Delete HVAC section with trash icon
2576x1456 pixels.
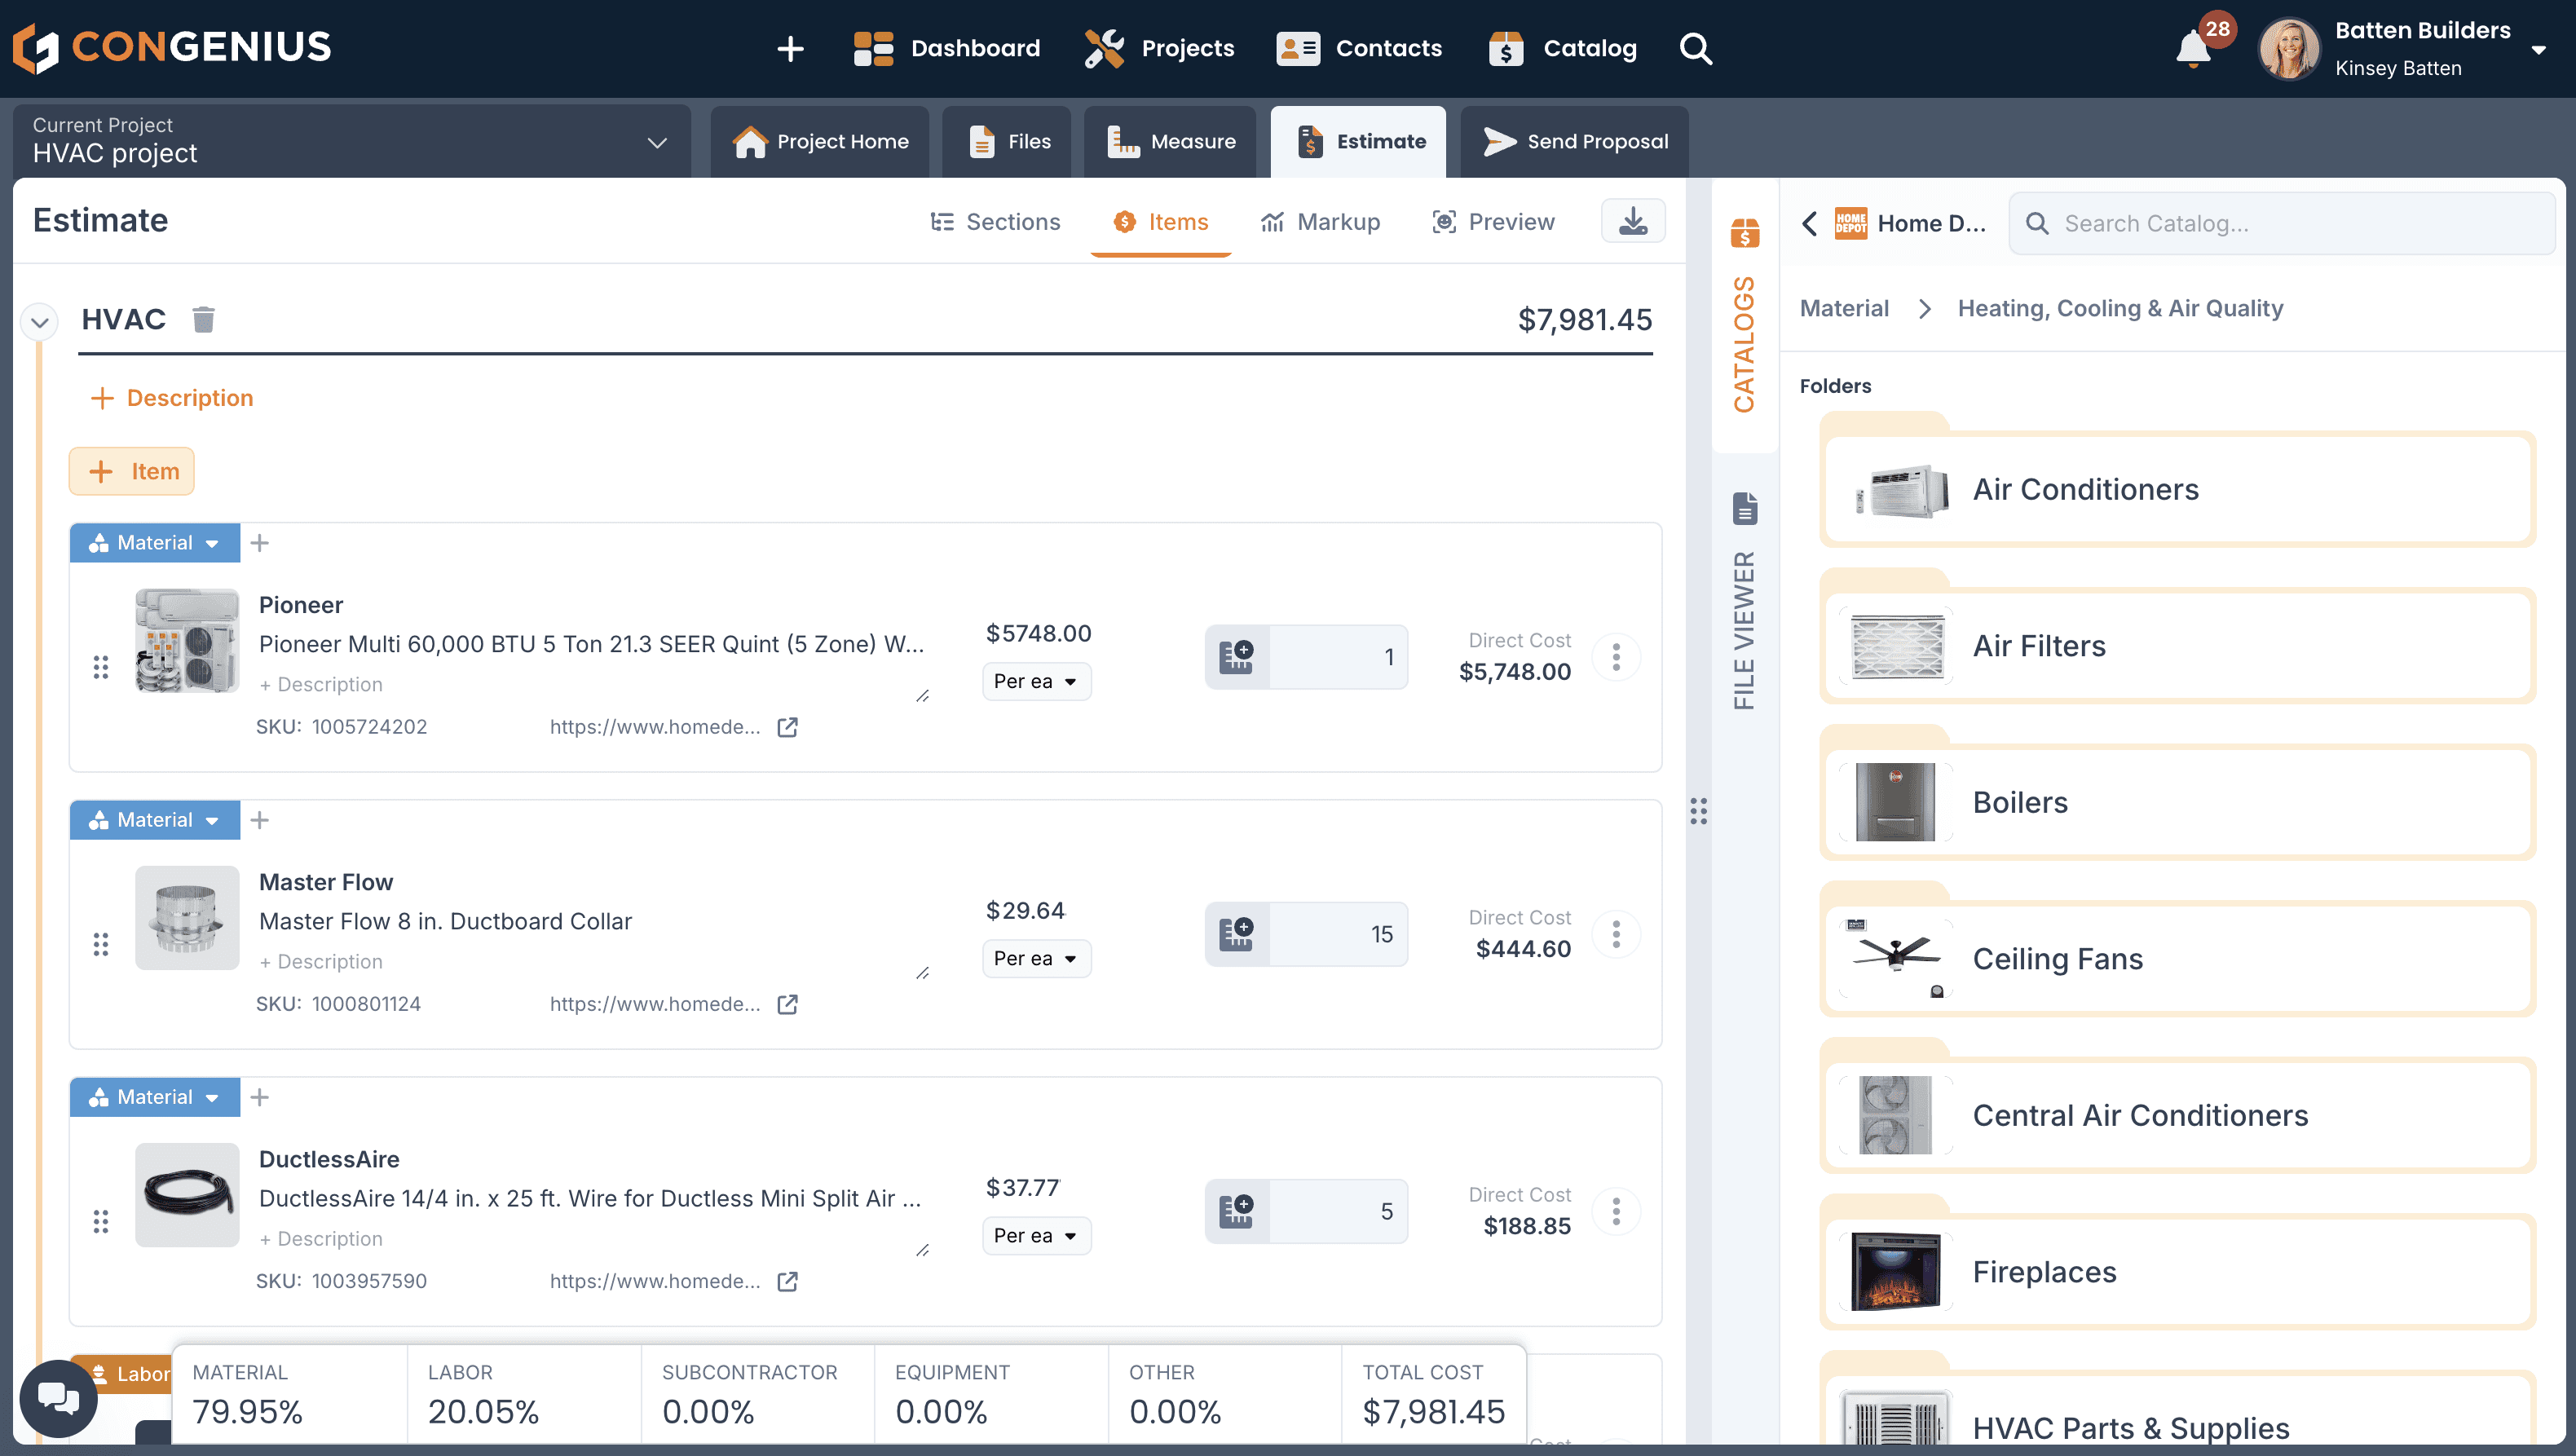pos(203,319)
